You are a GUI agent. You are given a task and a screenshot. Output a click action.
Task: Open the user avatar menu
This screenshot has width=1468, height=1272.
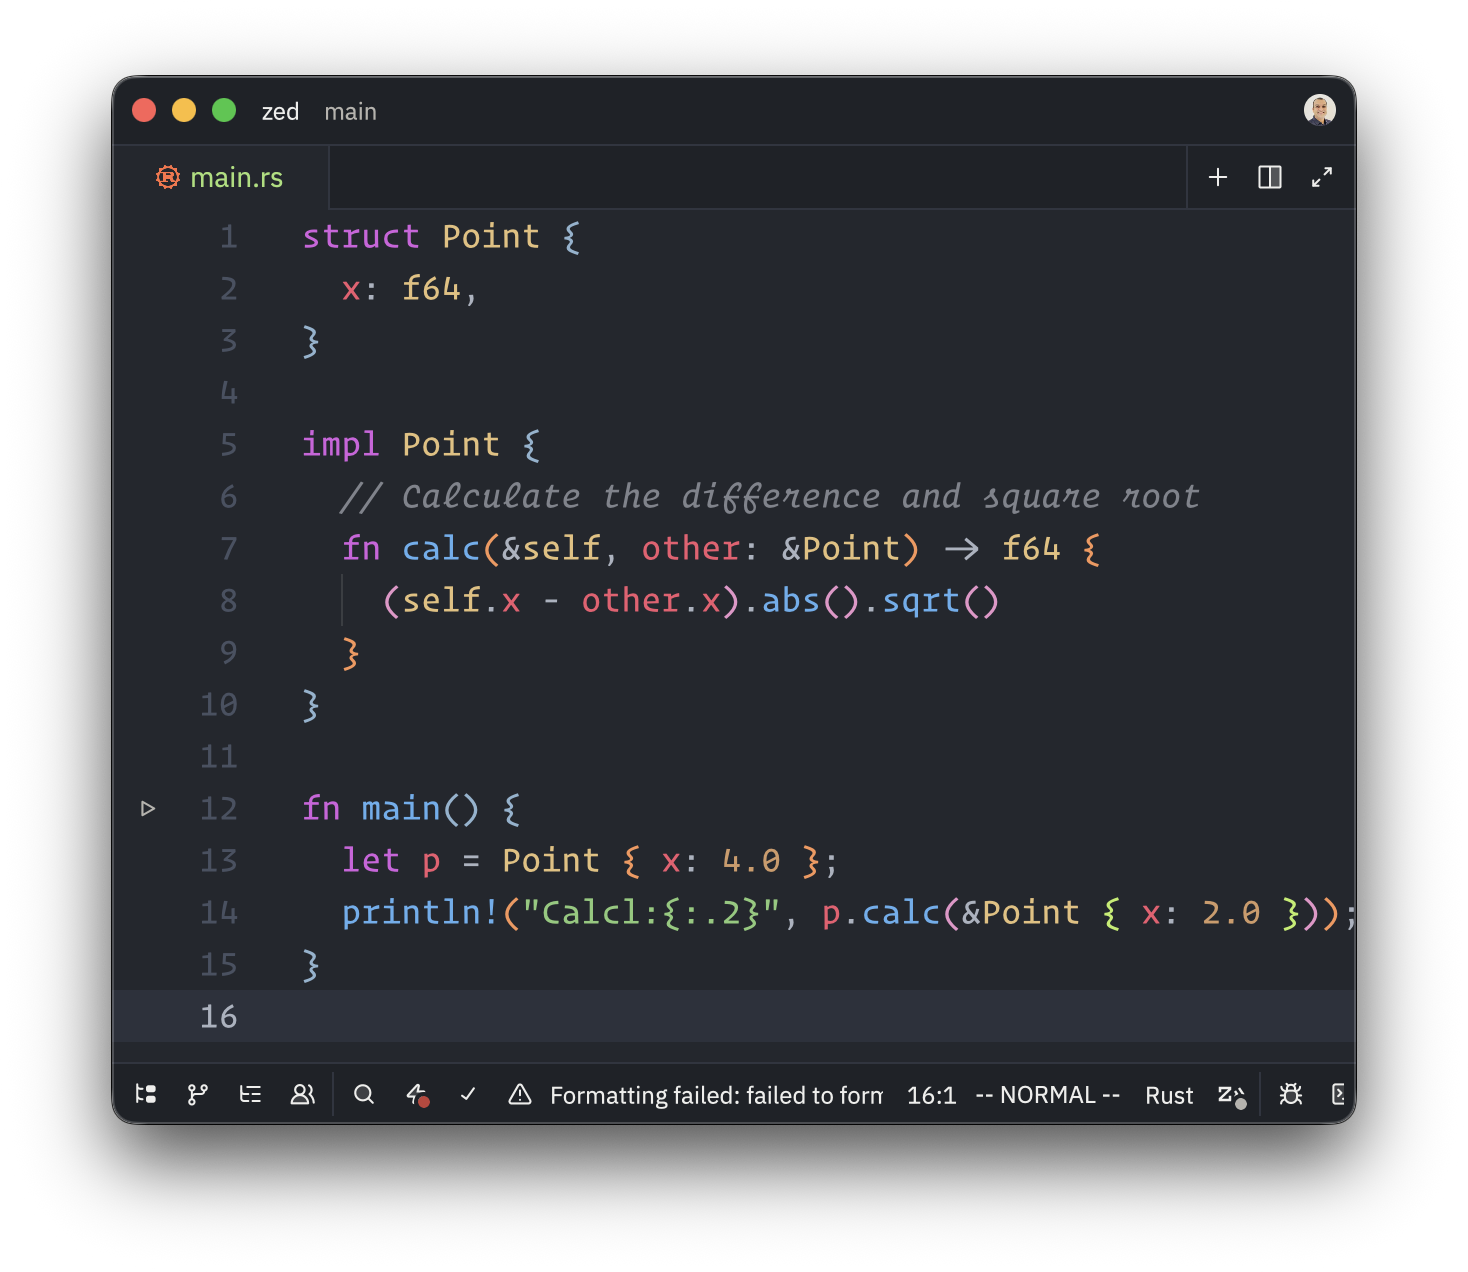(x=1320, y=110)
